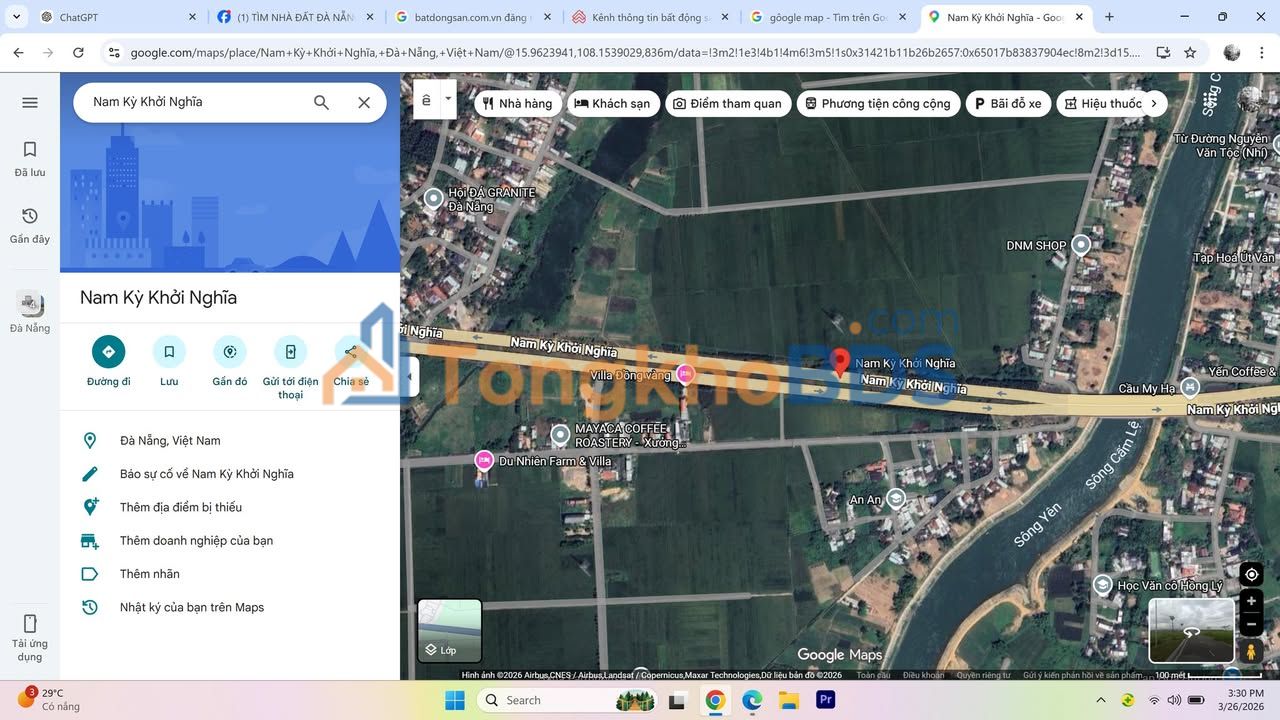Collapse the side panel arrow
This screenshot has width=1280, height=720.
[409, 377]
